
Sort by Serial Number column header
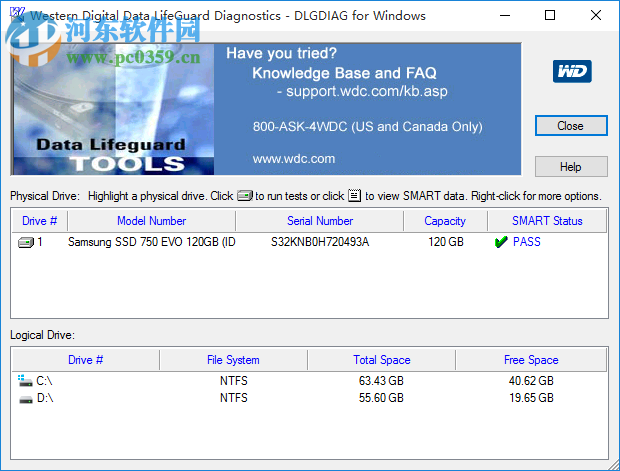[320, 221]
